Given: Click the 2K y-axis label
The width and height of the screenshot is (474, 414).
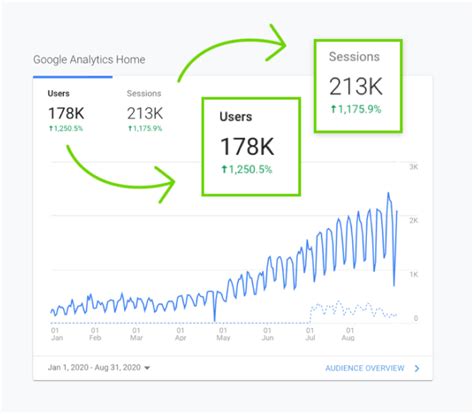Looking at the screenshot, I should pos(414,220).
